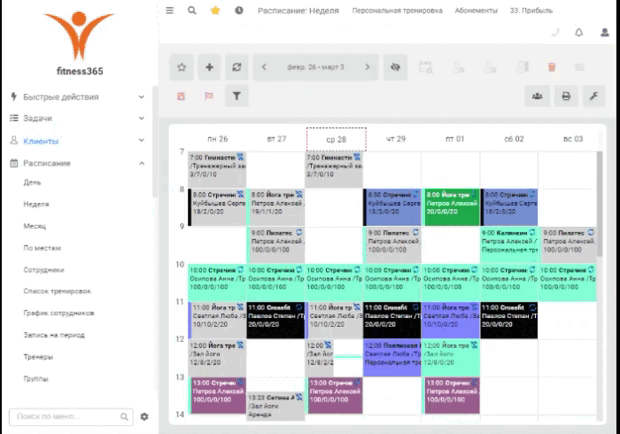Refresh the schedule

(236, 67)
